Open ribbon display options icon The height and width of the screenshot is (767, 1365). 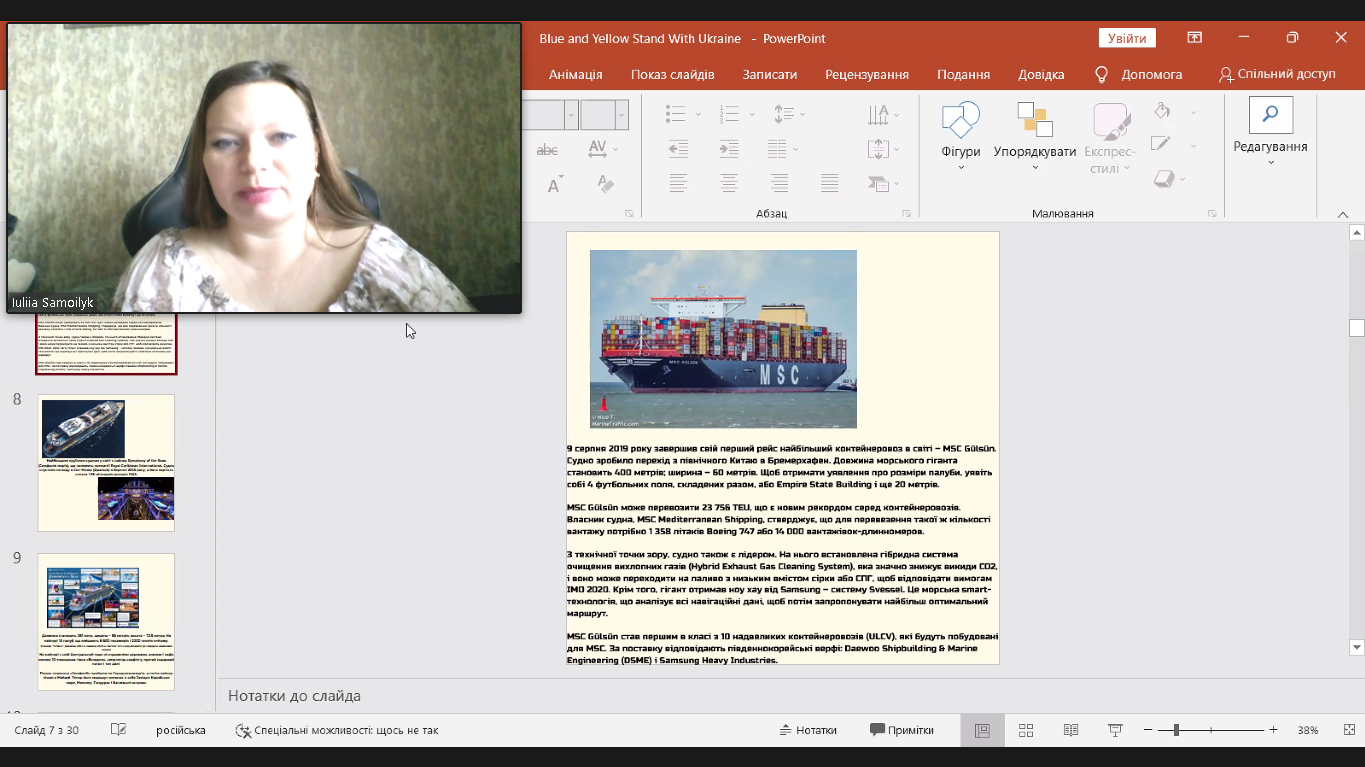point(1195,38)
